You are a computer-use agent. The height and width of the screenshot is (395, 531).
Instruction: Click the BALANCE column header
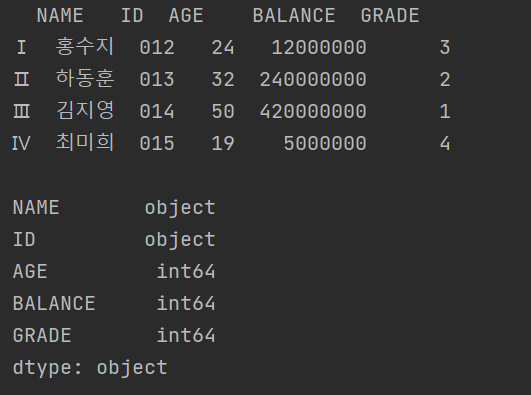click(x=294, y=16)
